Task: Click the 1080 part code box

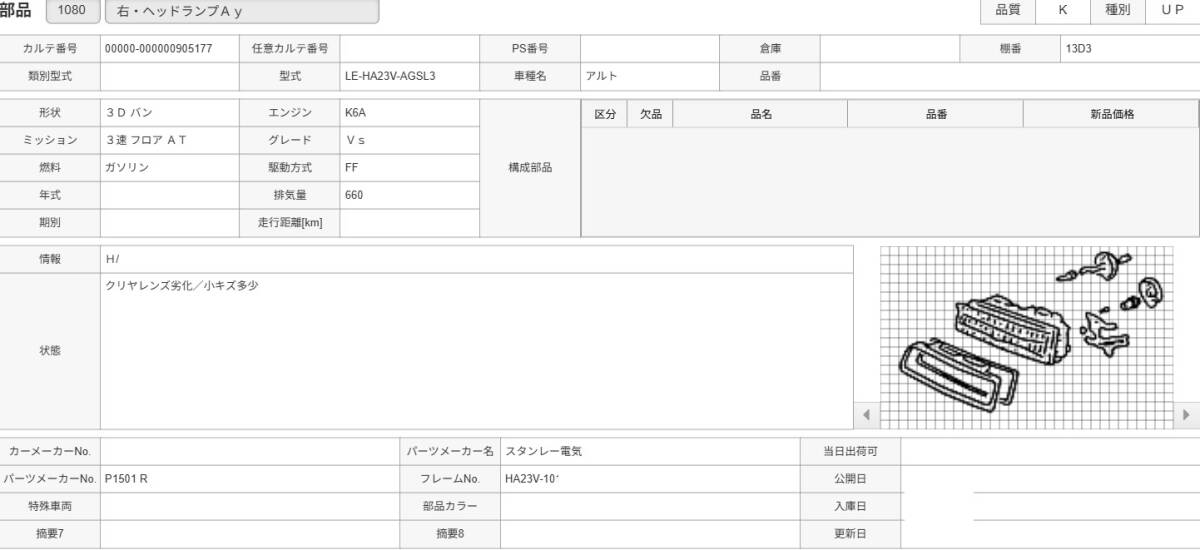Action: (x=73, y=11)
